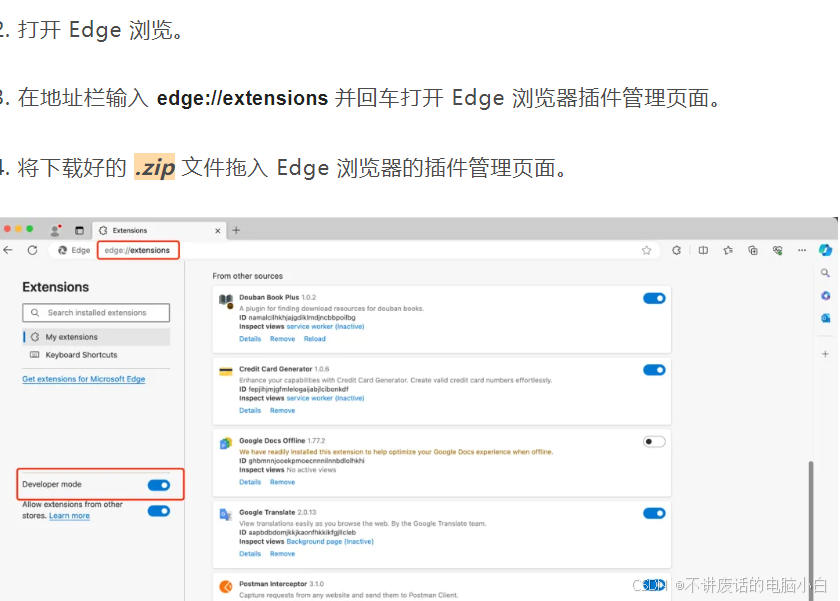840x601 pixels.
Task: Click the Postman Interceptor extension name
Action: [x=273, y=584]
